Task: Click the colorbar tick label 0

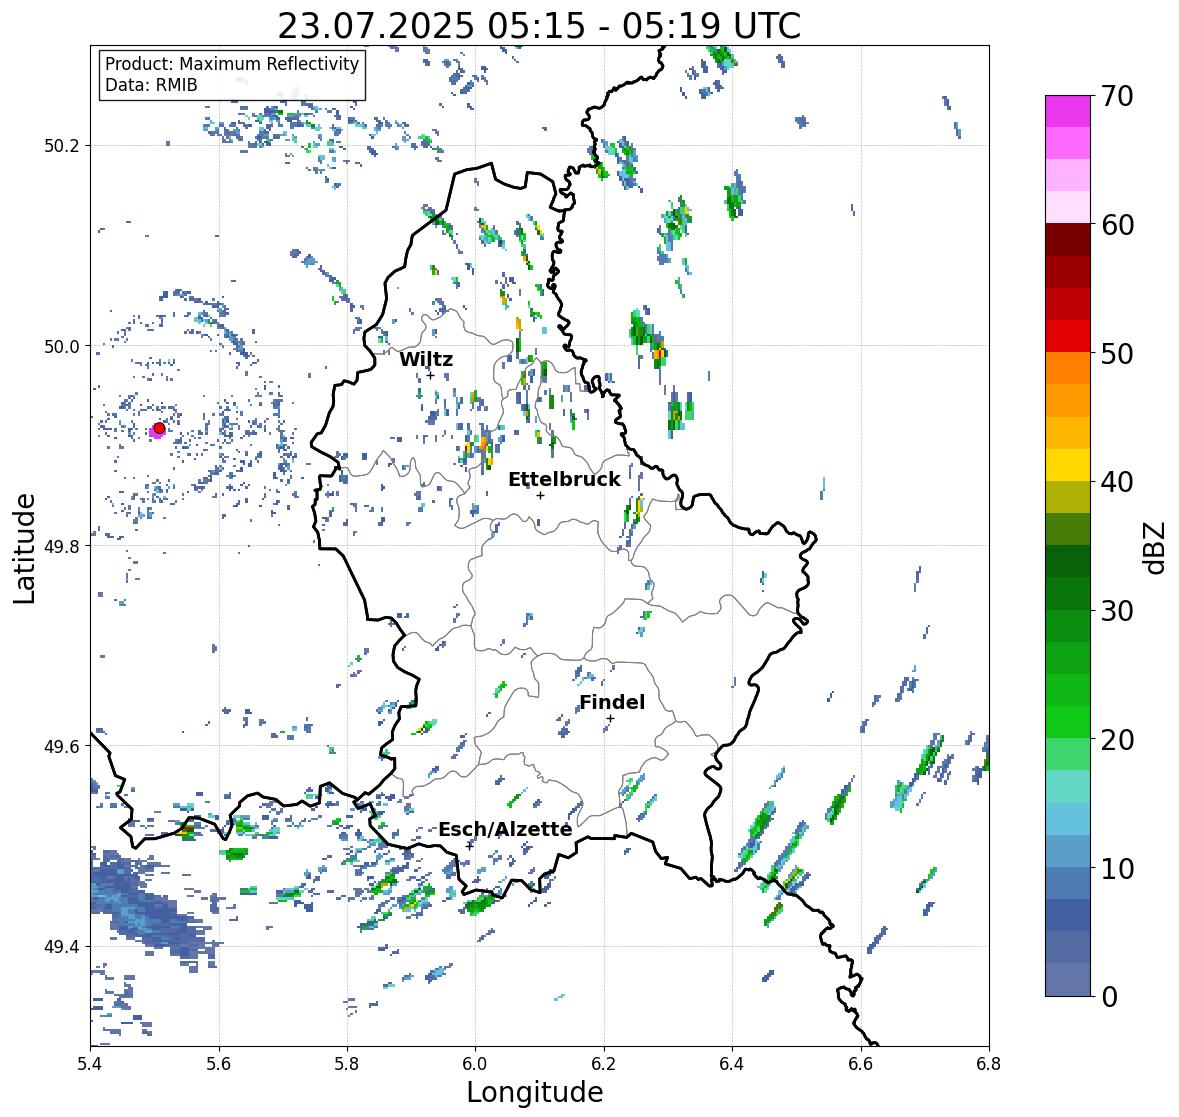Action: point(1109,997)
